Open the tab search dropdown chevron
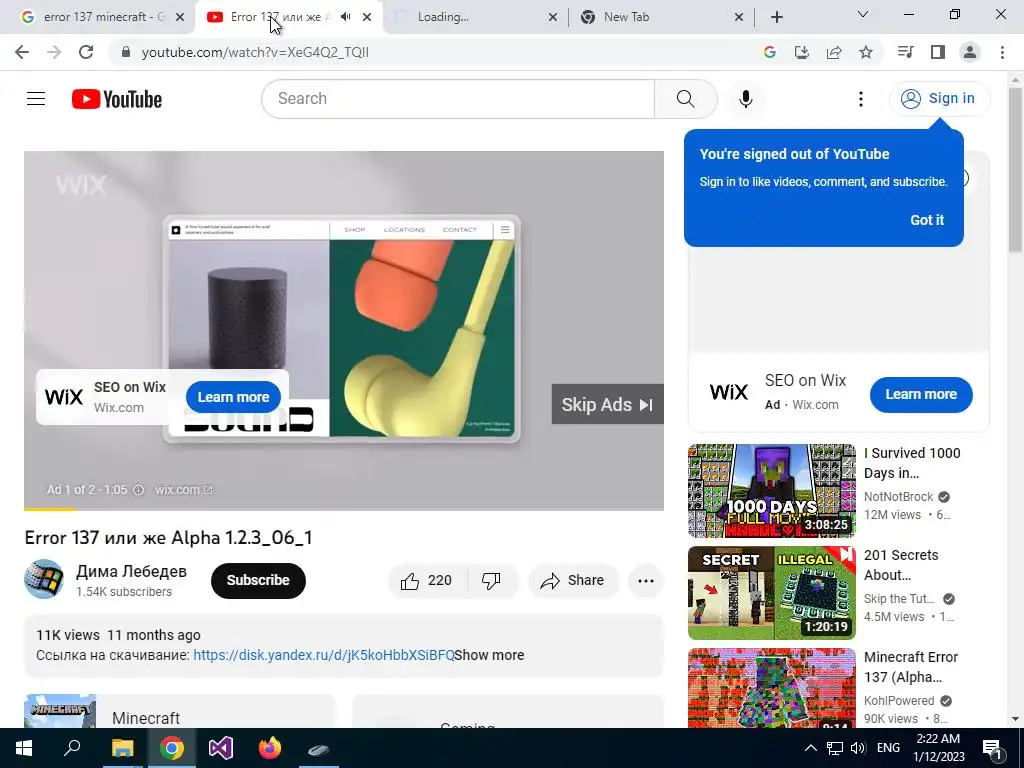This screenshot has width=1024, height=768. (863, 14)
